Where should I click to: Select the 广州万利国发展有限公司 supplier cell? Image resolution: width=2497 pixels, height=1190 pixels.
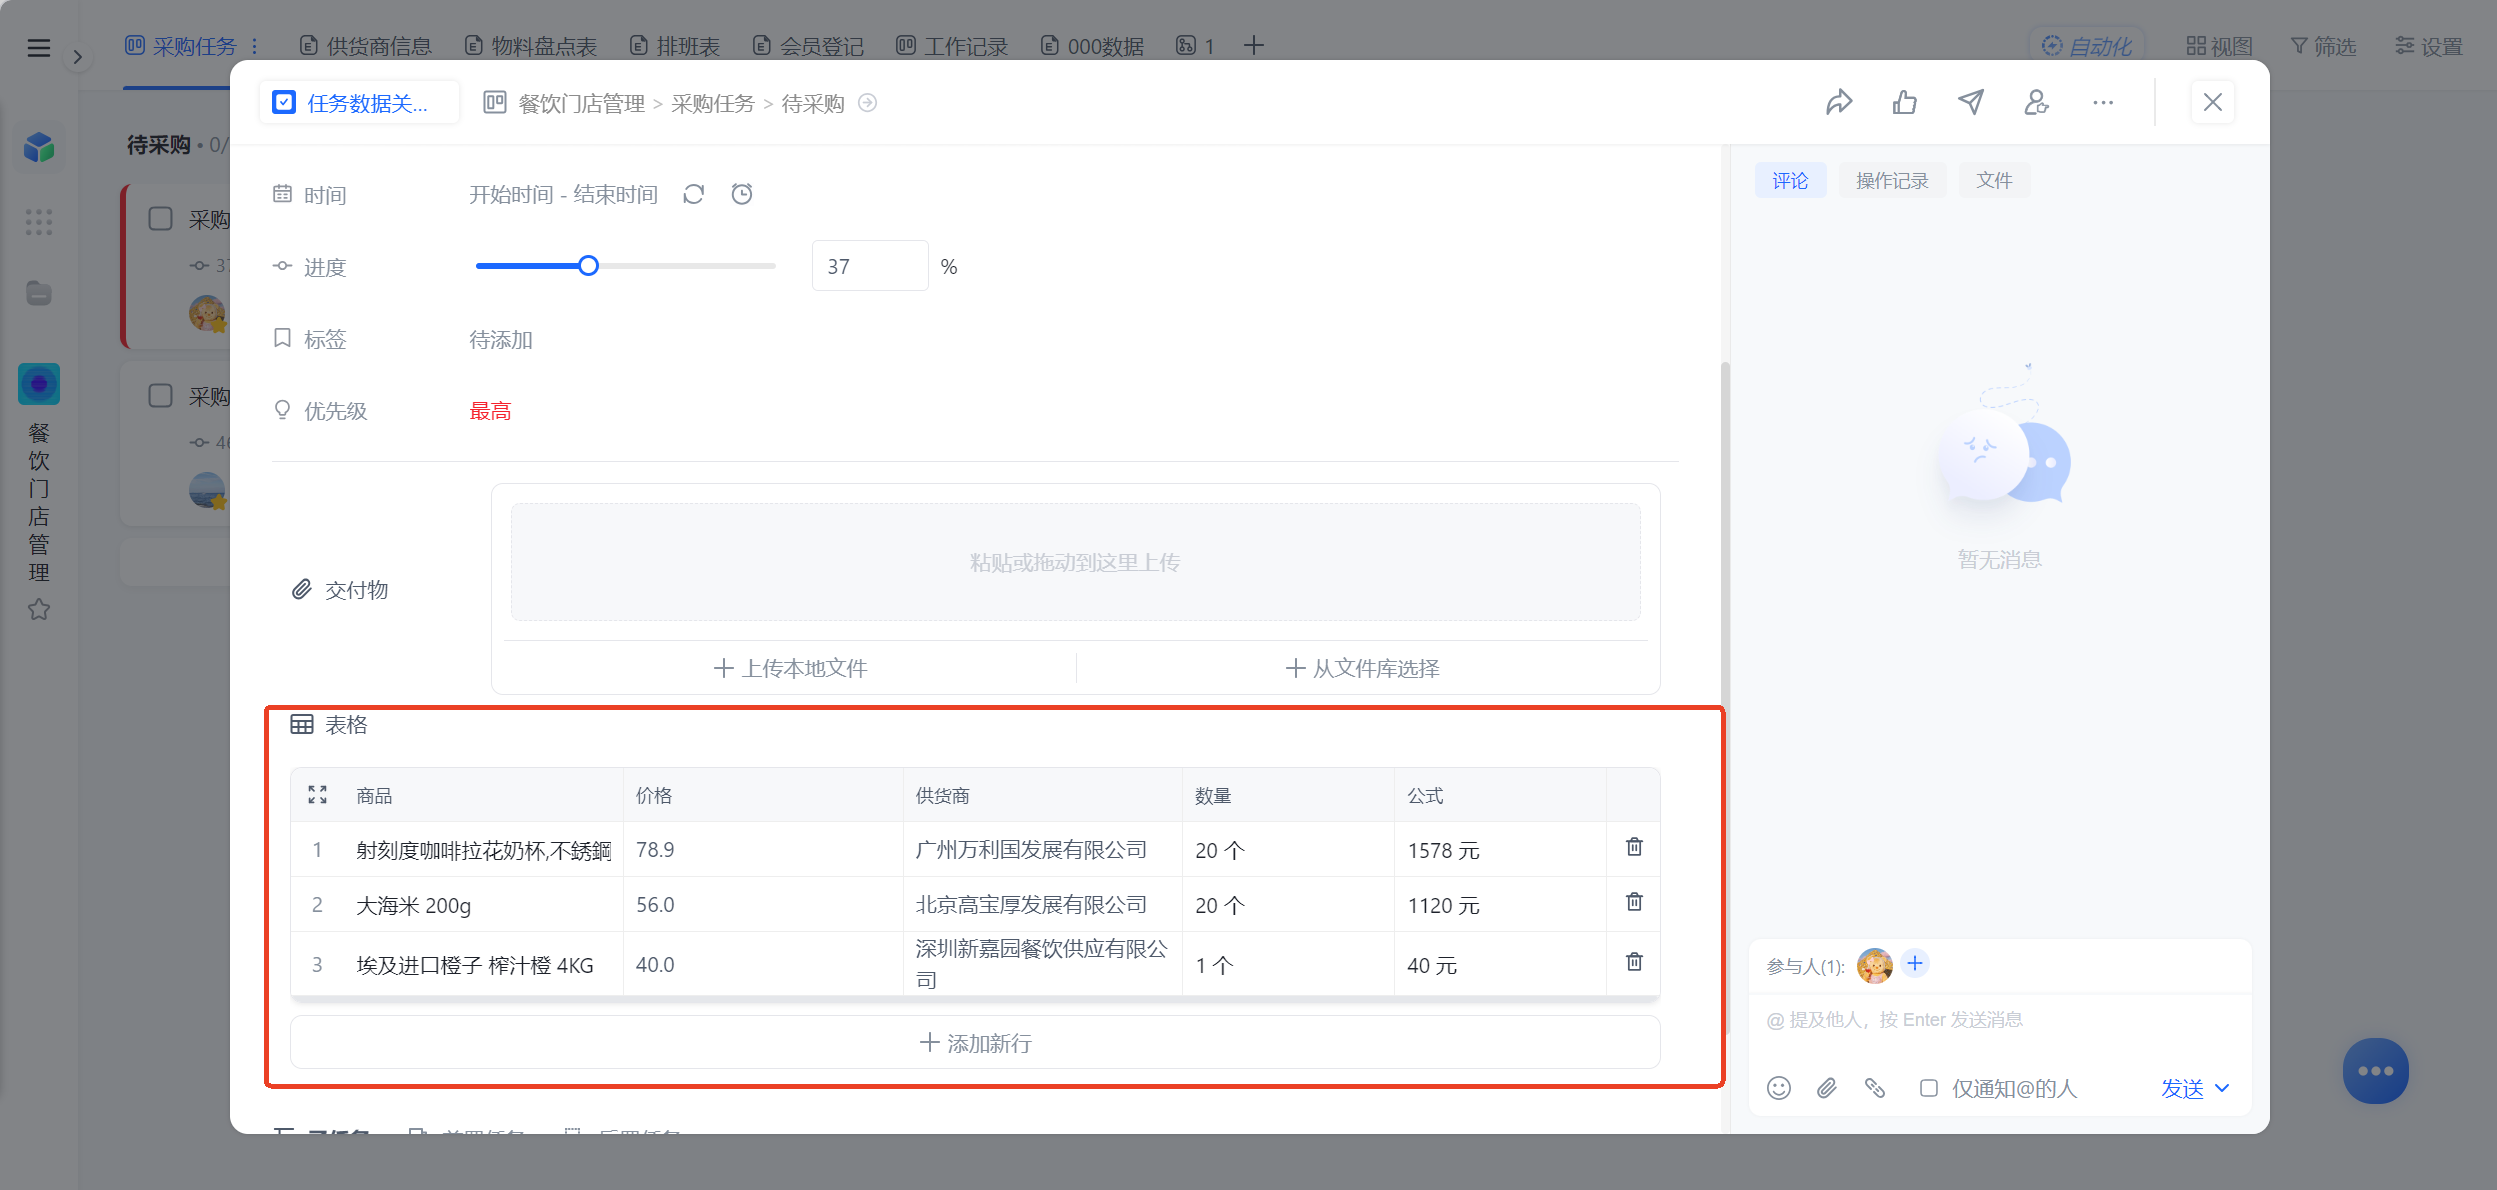[x=1042, y=850]
